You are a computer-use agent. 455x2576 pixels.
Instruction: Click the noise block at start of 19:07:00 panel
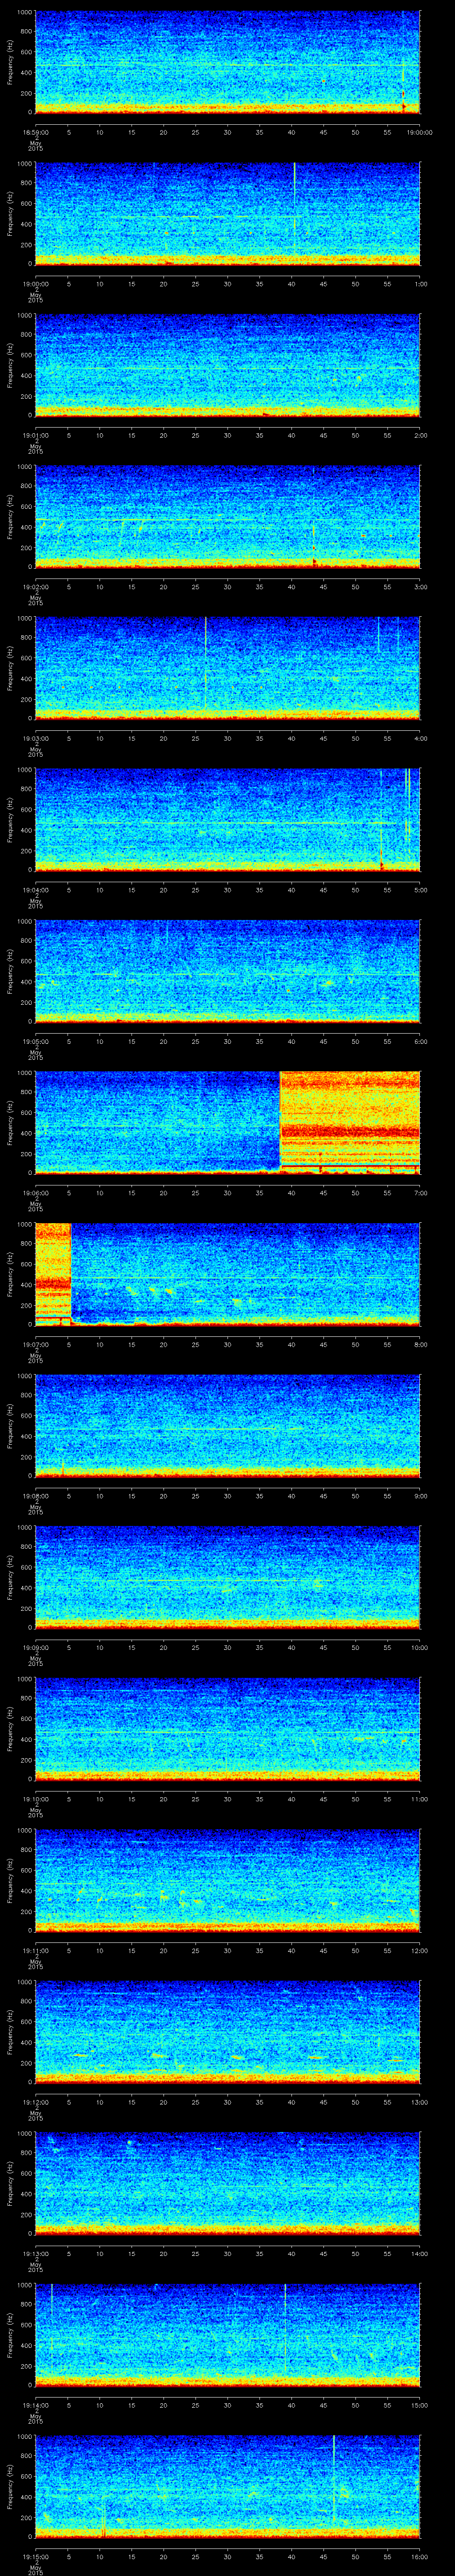pyautogui.click(x=53, y=1274)
